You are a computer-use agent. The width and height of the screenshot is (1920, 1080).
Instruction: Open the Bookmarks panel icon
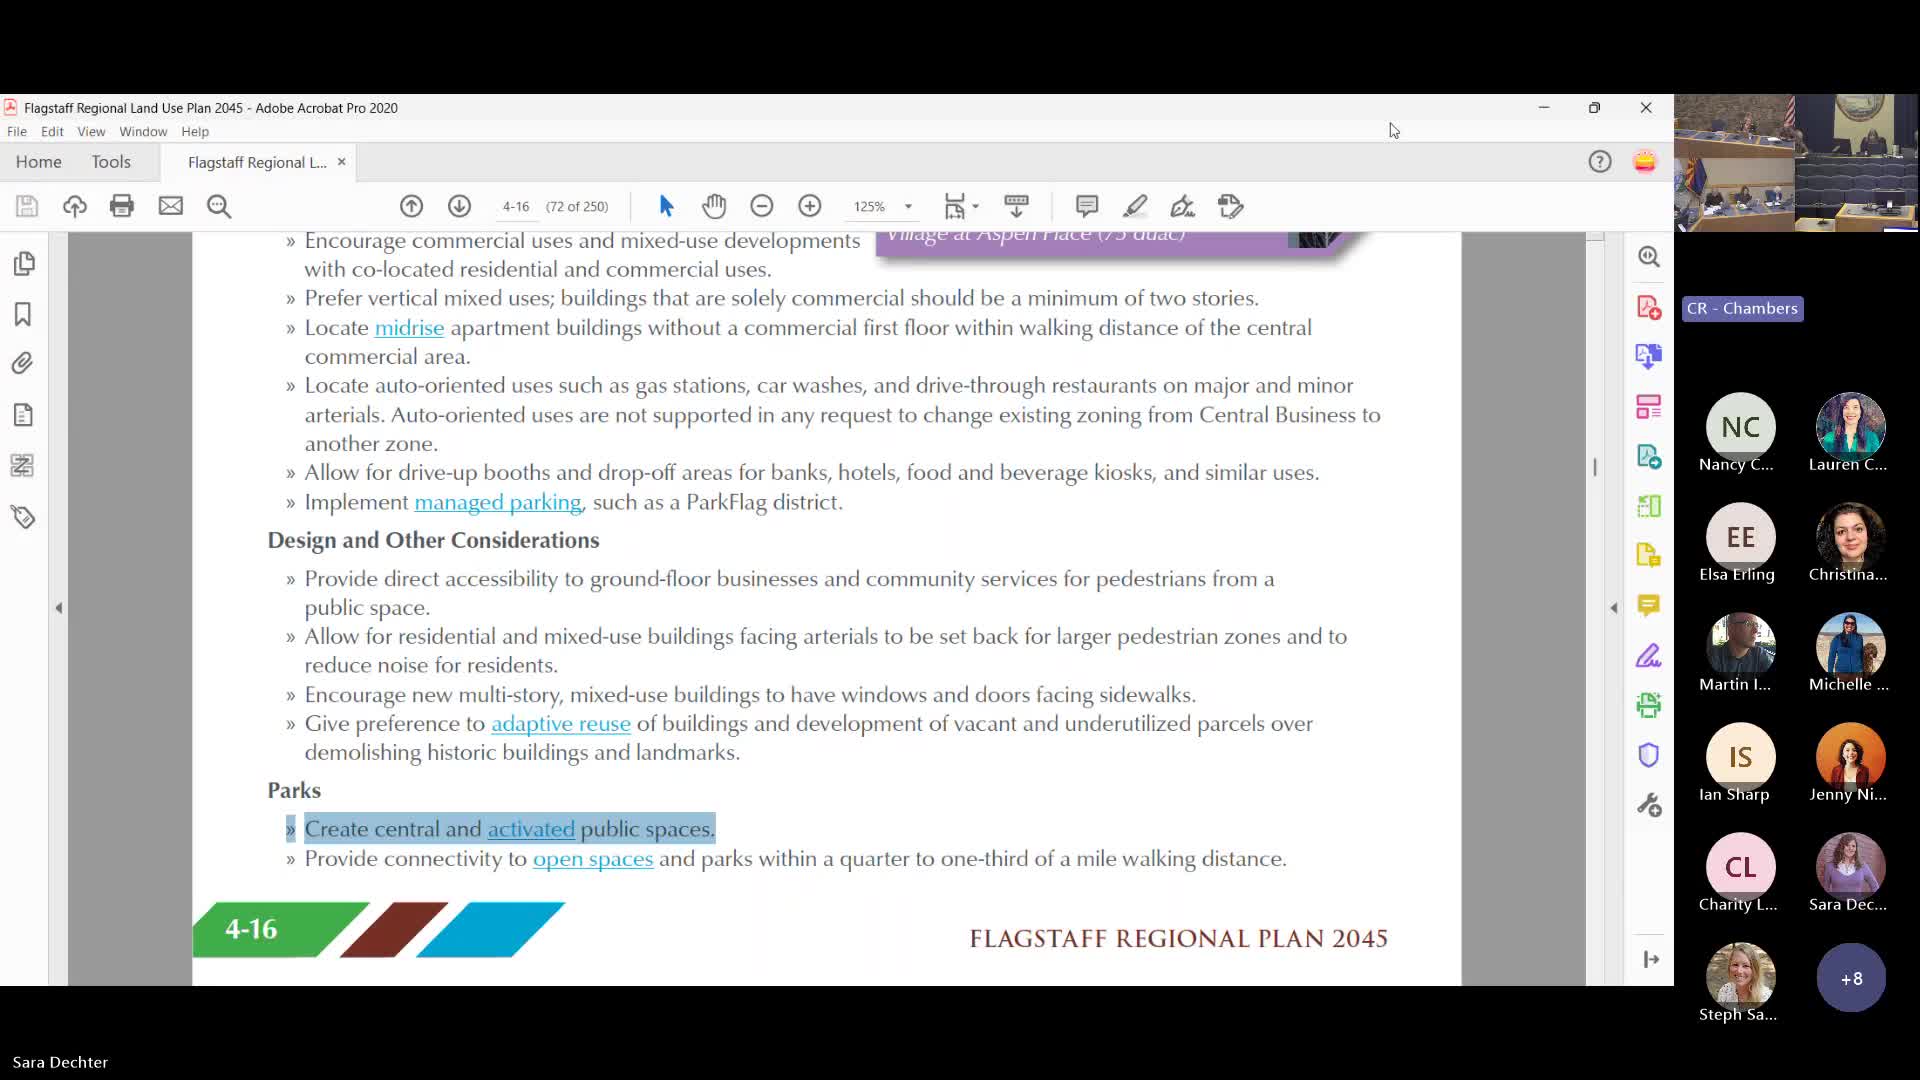click(x=23, y=314)
